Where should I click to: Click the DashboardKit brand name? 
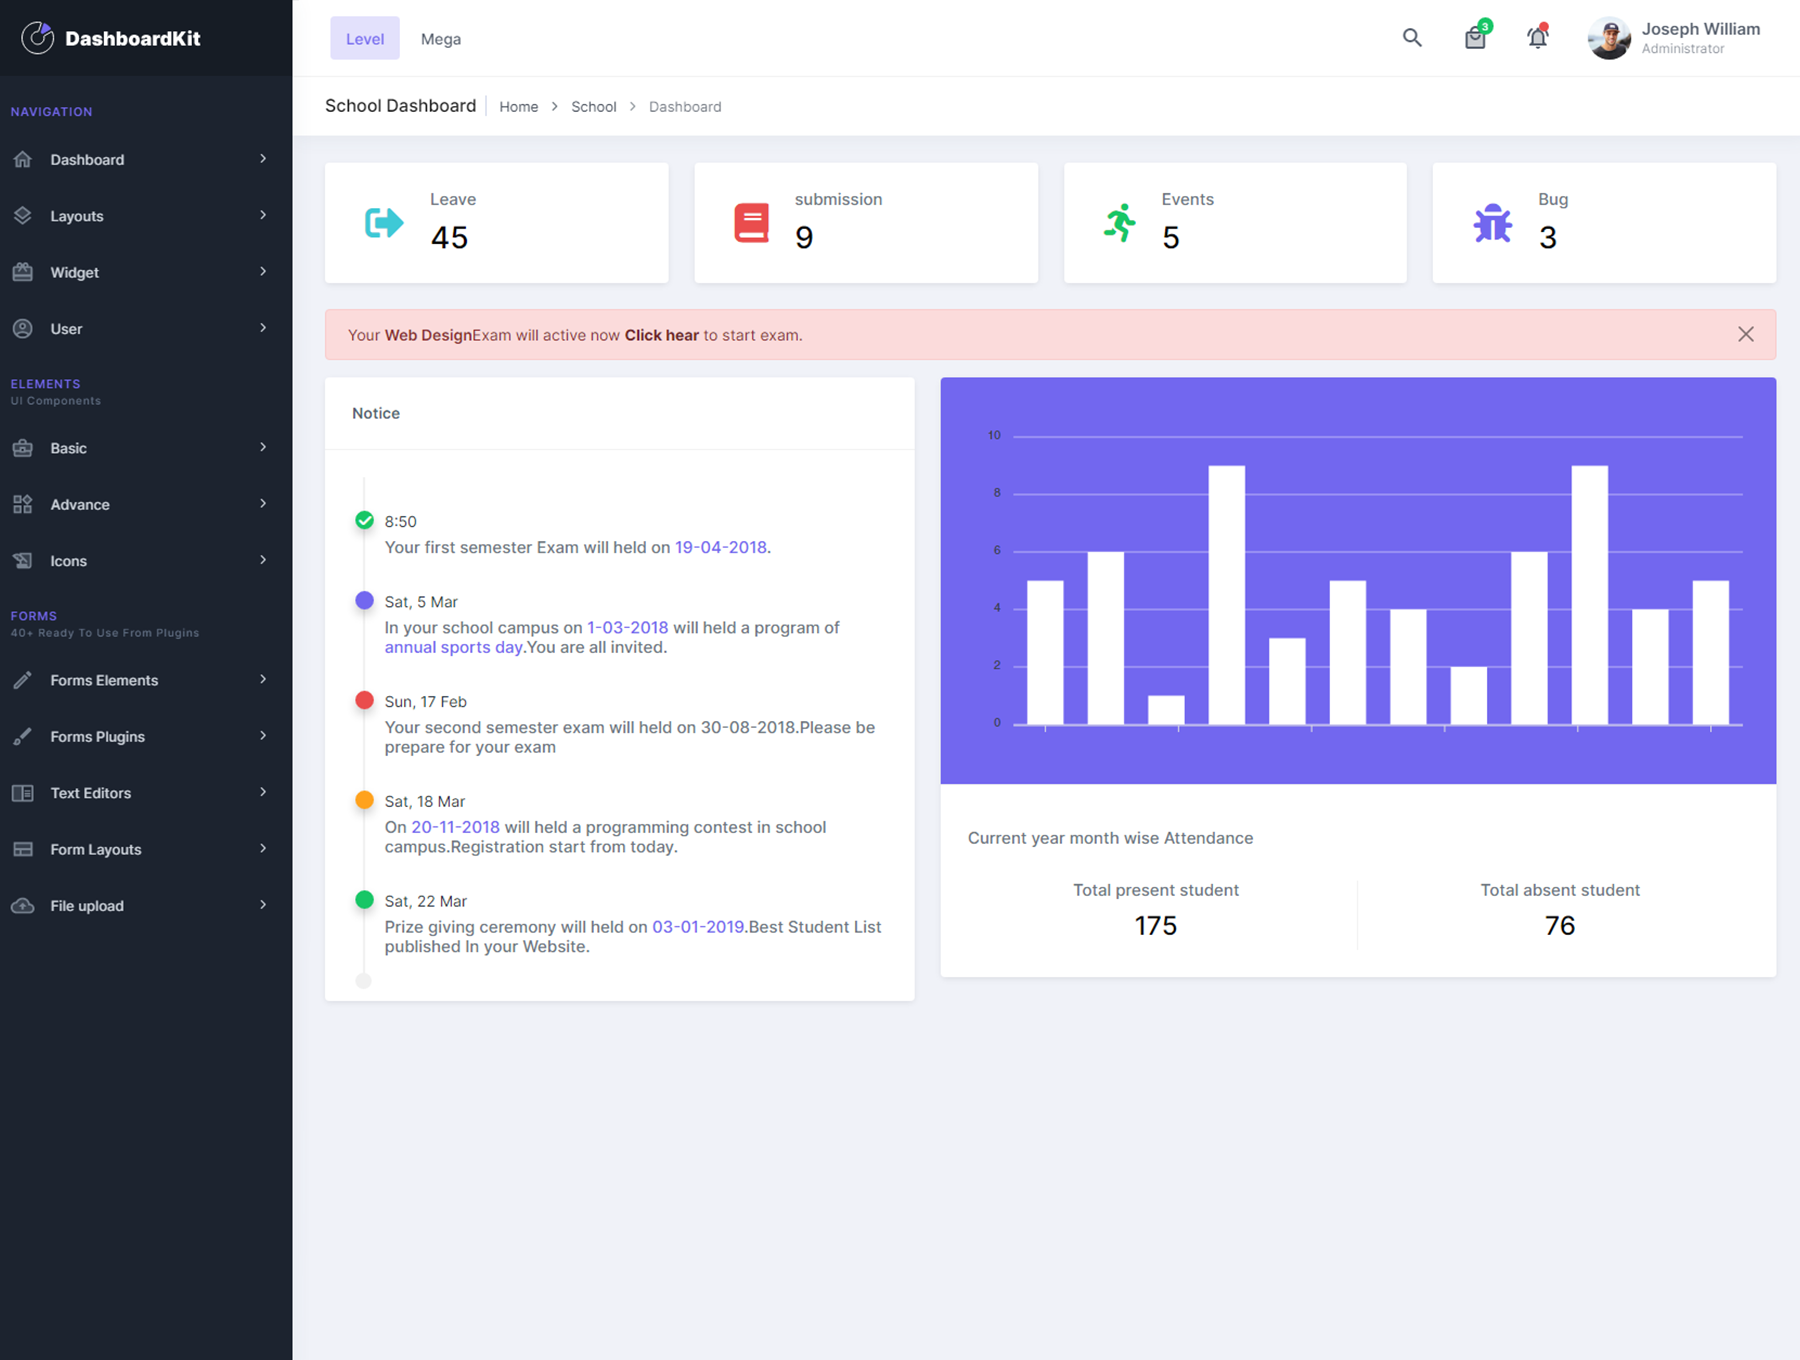(133, 38)
